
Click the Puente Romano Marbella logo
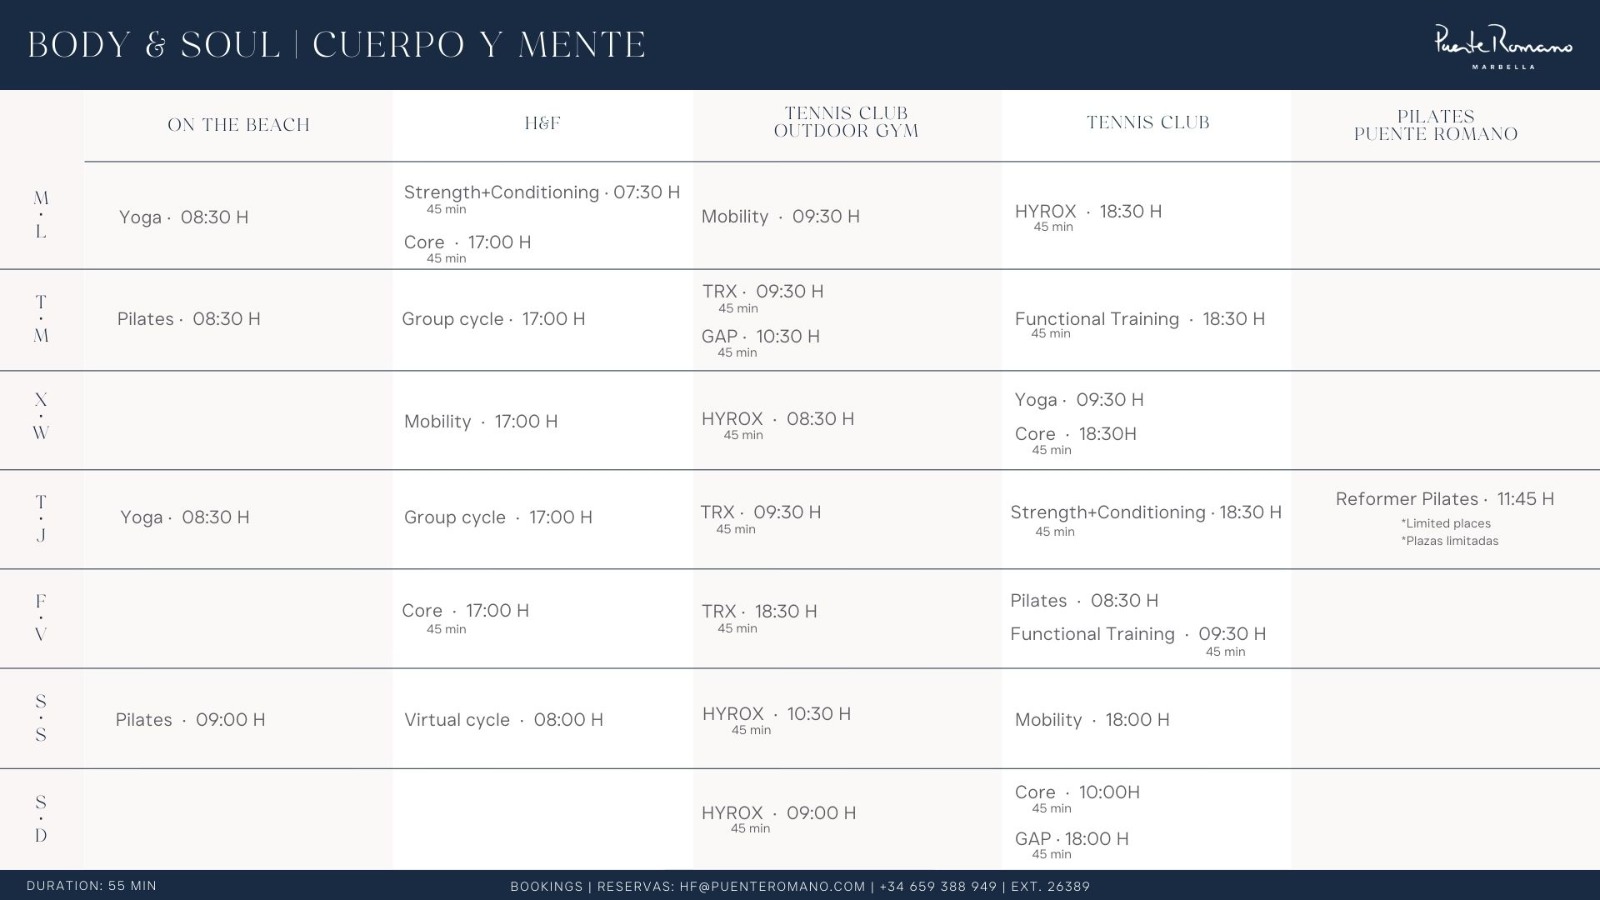pyautogui.click(x=1502, y=46)
